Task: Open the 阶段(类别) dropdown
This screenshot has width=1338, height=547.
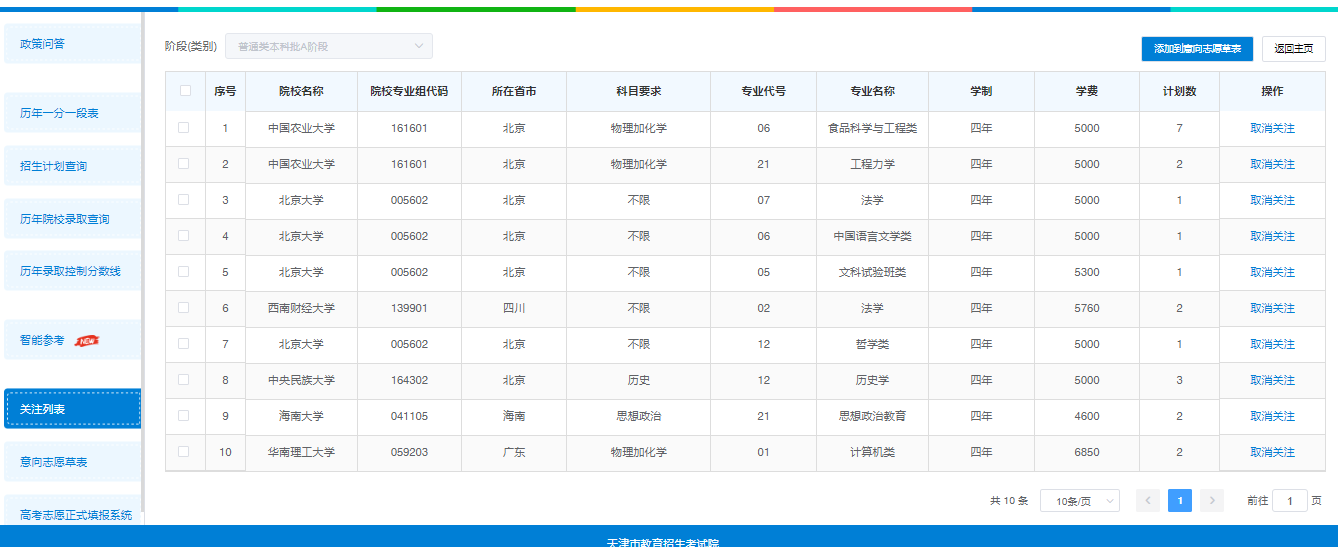Action: [329, 46]
